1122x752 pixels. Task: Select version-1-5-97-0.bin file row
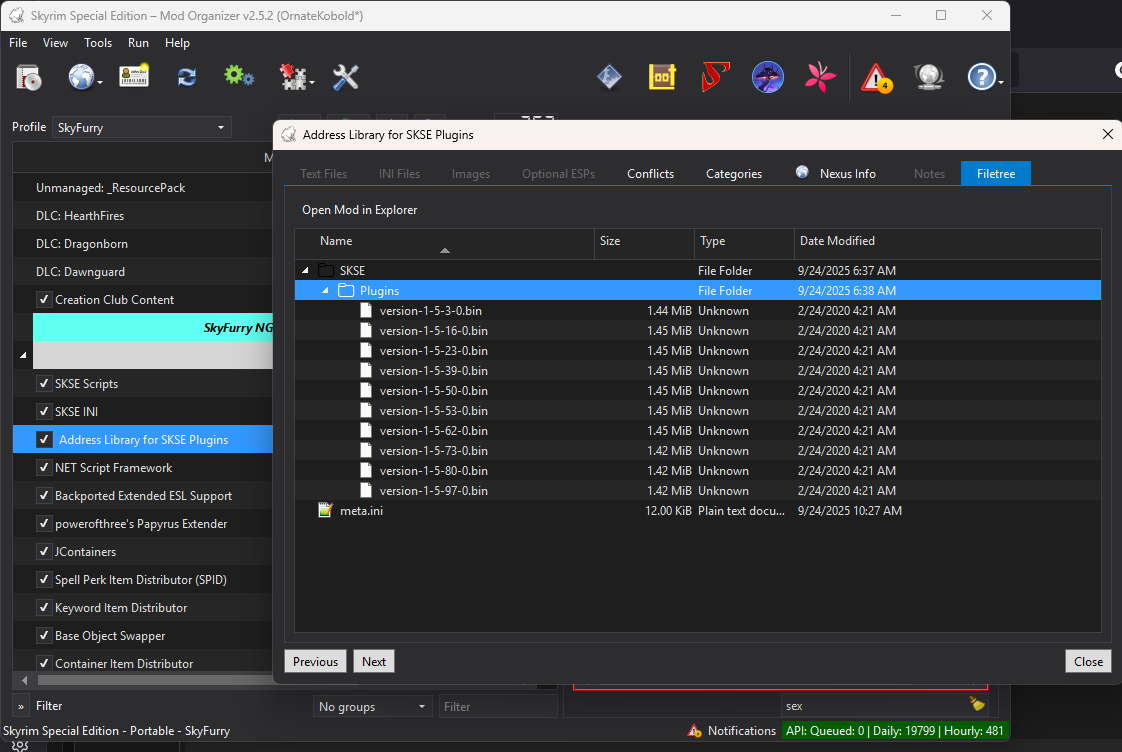tap(698, 491)
